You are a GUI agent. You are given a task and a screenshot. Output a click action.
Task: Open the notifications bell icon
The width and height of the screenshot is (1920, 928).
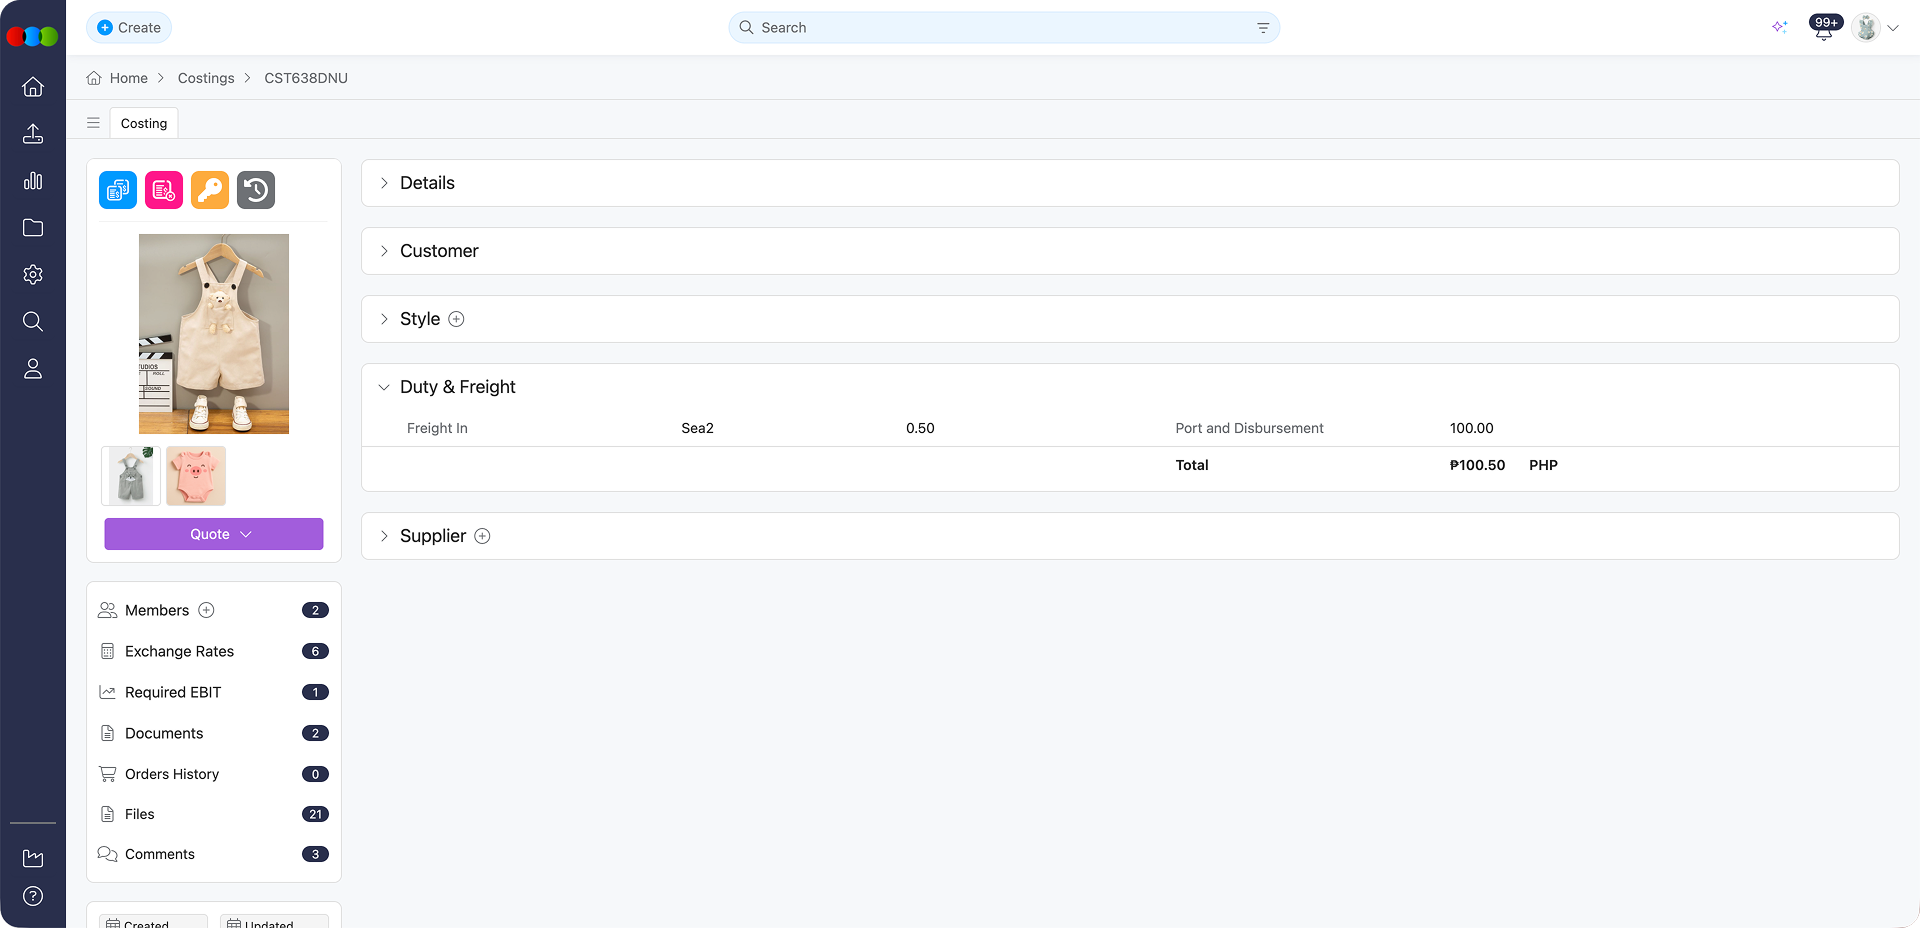pos(1823,29)
